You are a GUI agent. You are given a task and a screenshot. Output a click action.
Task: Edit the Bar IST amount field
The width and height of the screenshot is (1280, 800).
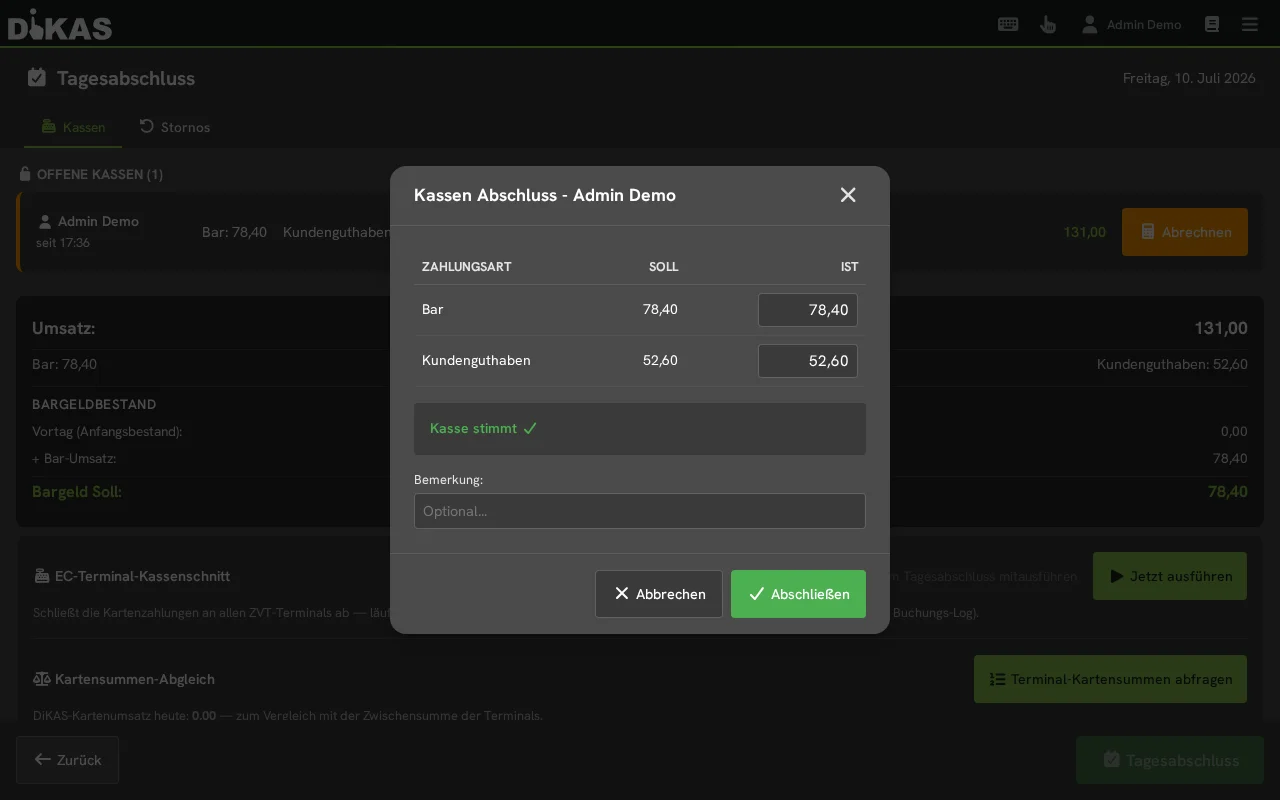coord(808,310)
